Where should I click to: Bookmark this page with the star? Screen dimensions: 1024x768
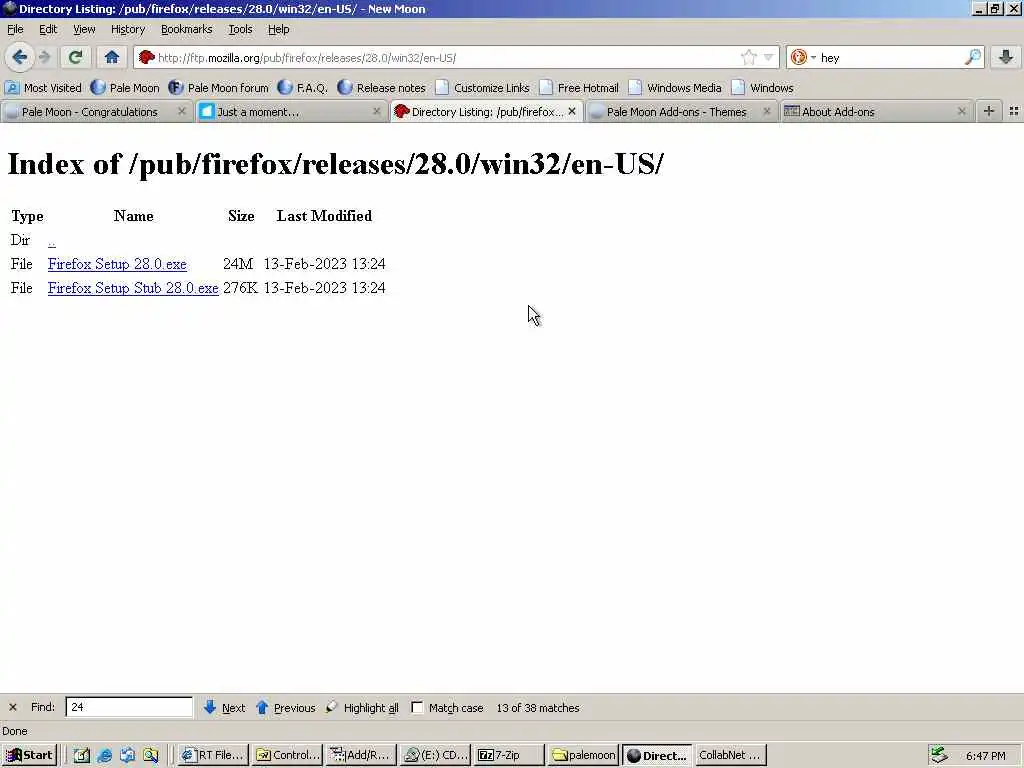tap(748, 57)
